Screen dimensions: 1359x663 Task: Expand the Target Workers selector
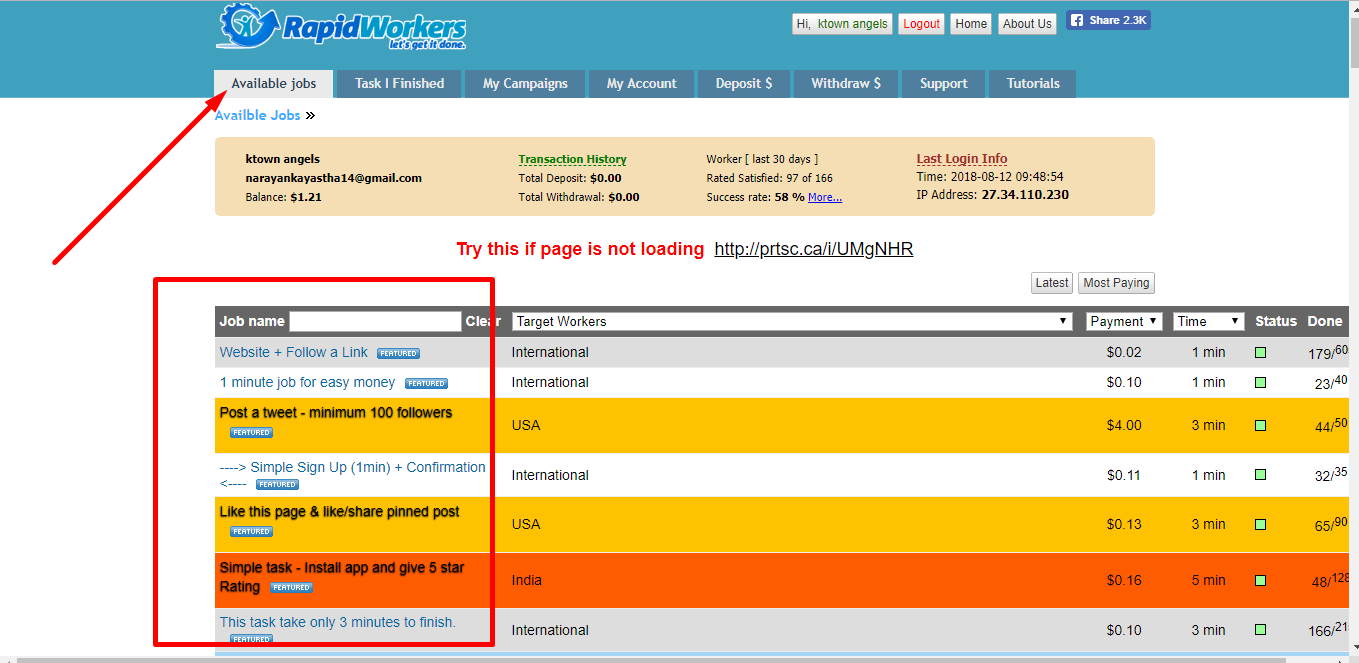(x=1064, y=321)
